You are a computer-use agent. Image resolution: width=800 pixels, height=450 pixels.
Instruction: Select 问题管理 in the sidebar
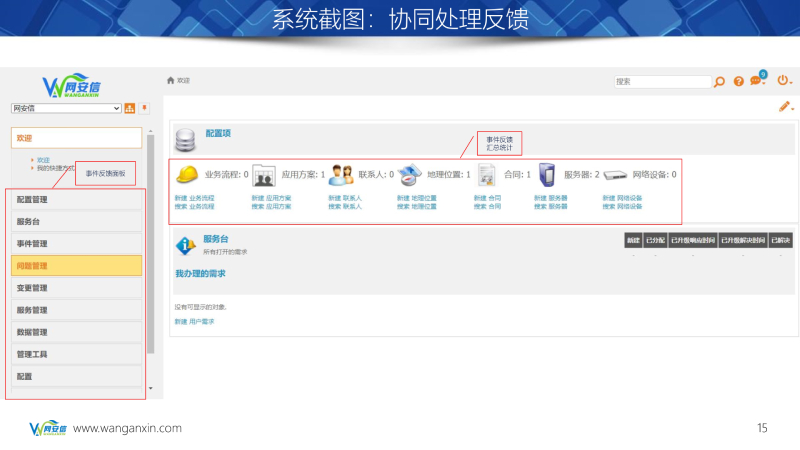[77, 266]
